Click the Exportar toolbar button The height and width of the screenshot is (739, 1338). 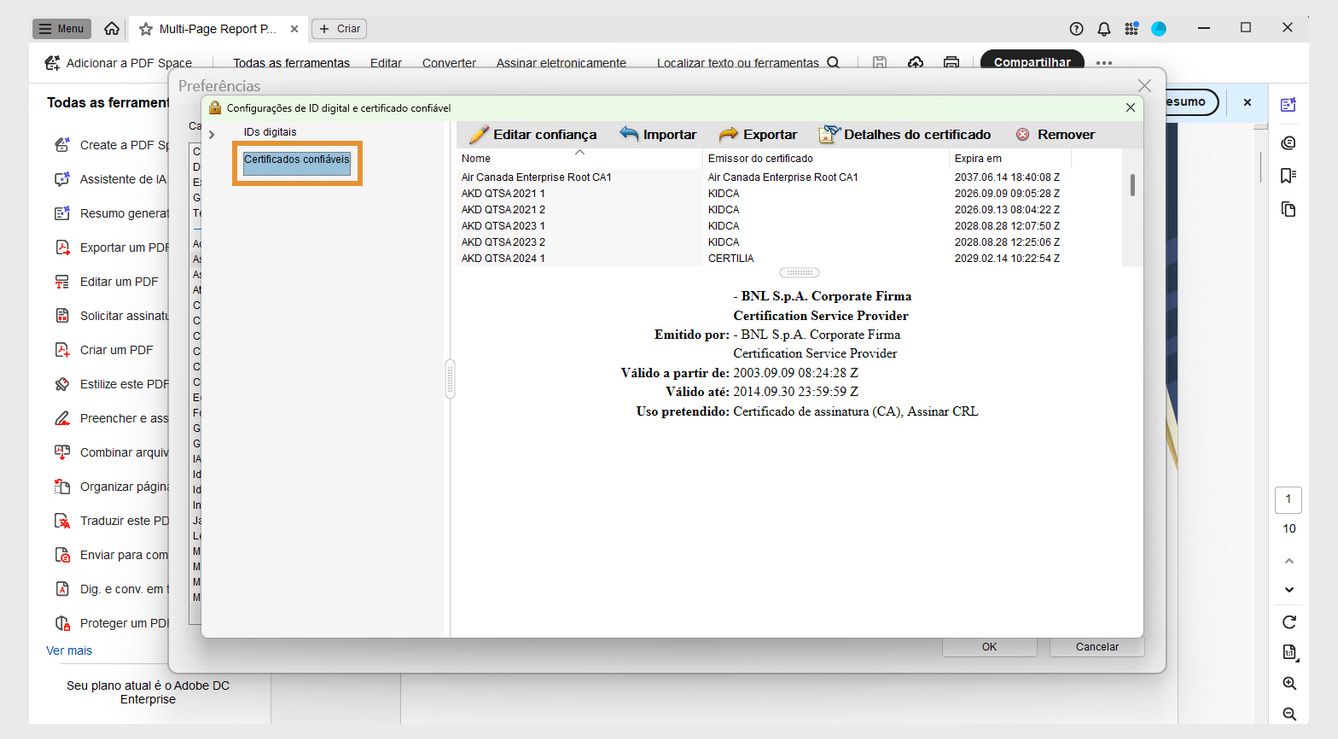click(758, 134)
